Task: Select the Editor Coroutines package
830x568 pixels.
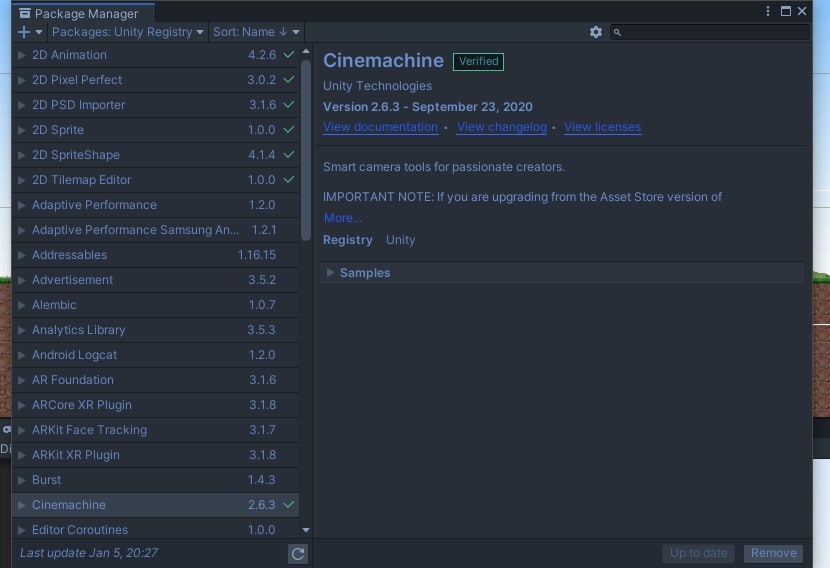Action: tap(156, 529)
